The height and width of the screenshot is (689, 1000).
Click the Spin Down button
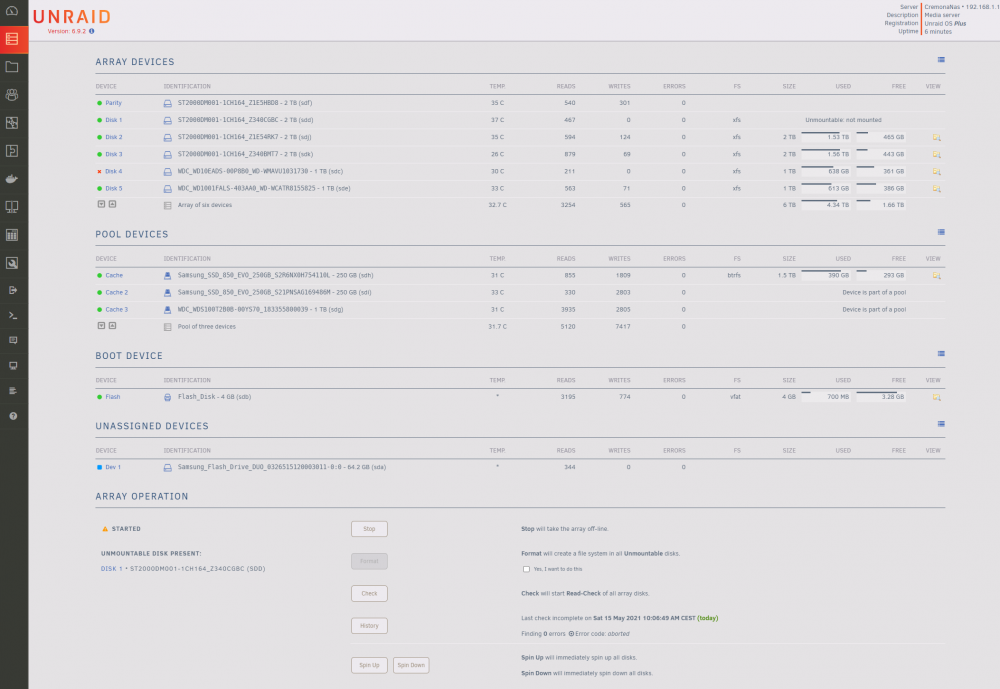point(411,665)
